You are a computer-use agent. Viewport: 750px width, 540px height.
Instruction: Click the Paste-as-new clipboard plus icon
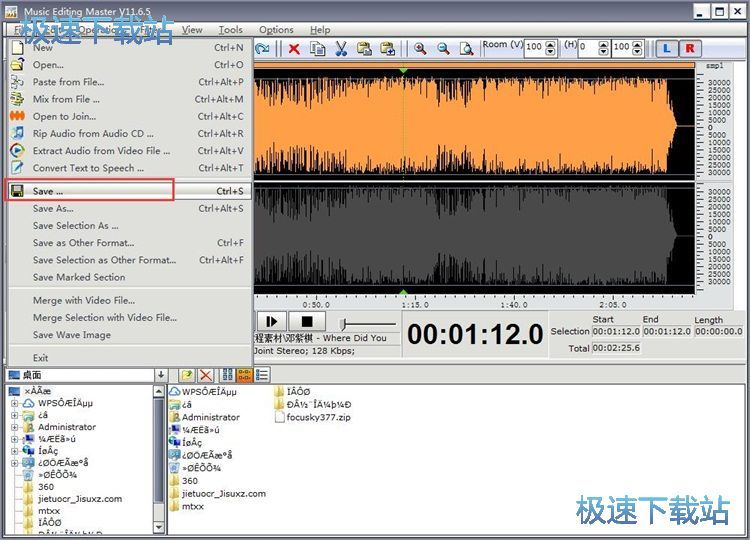click(387, 49)
